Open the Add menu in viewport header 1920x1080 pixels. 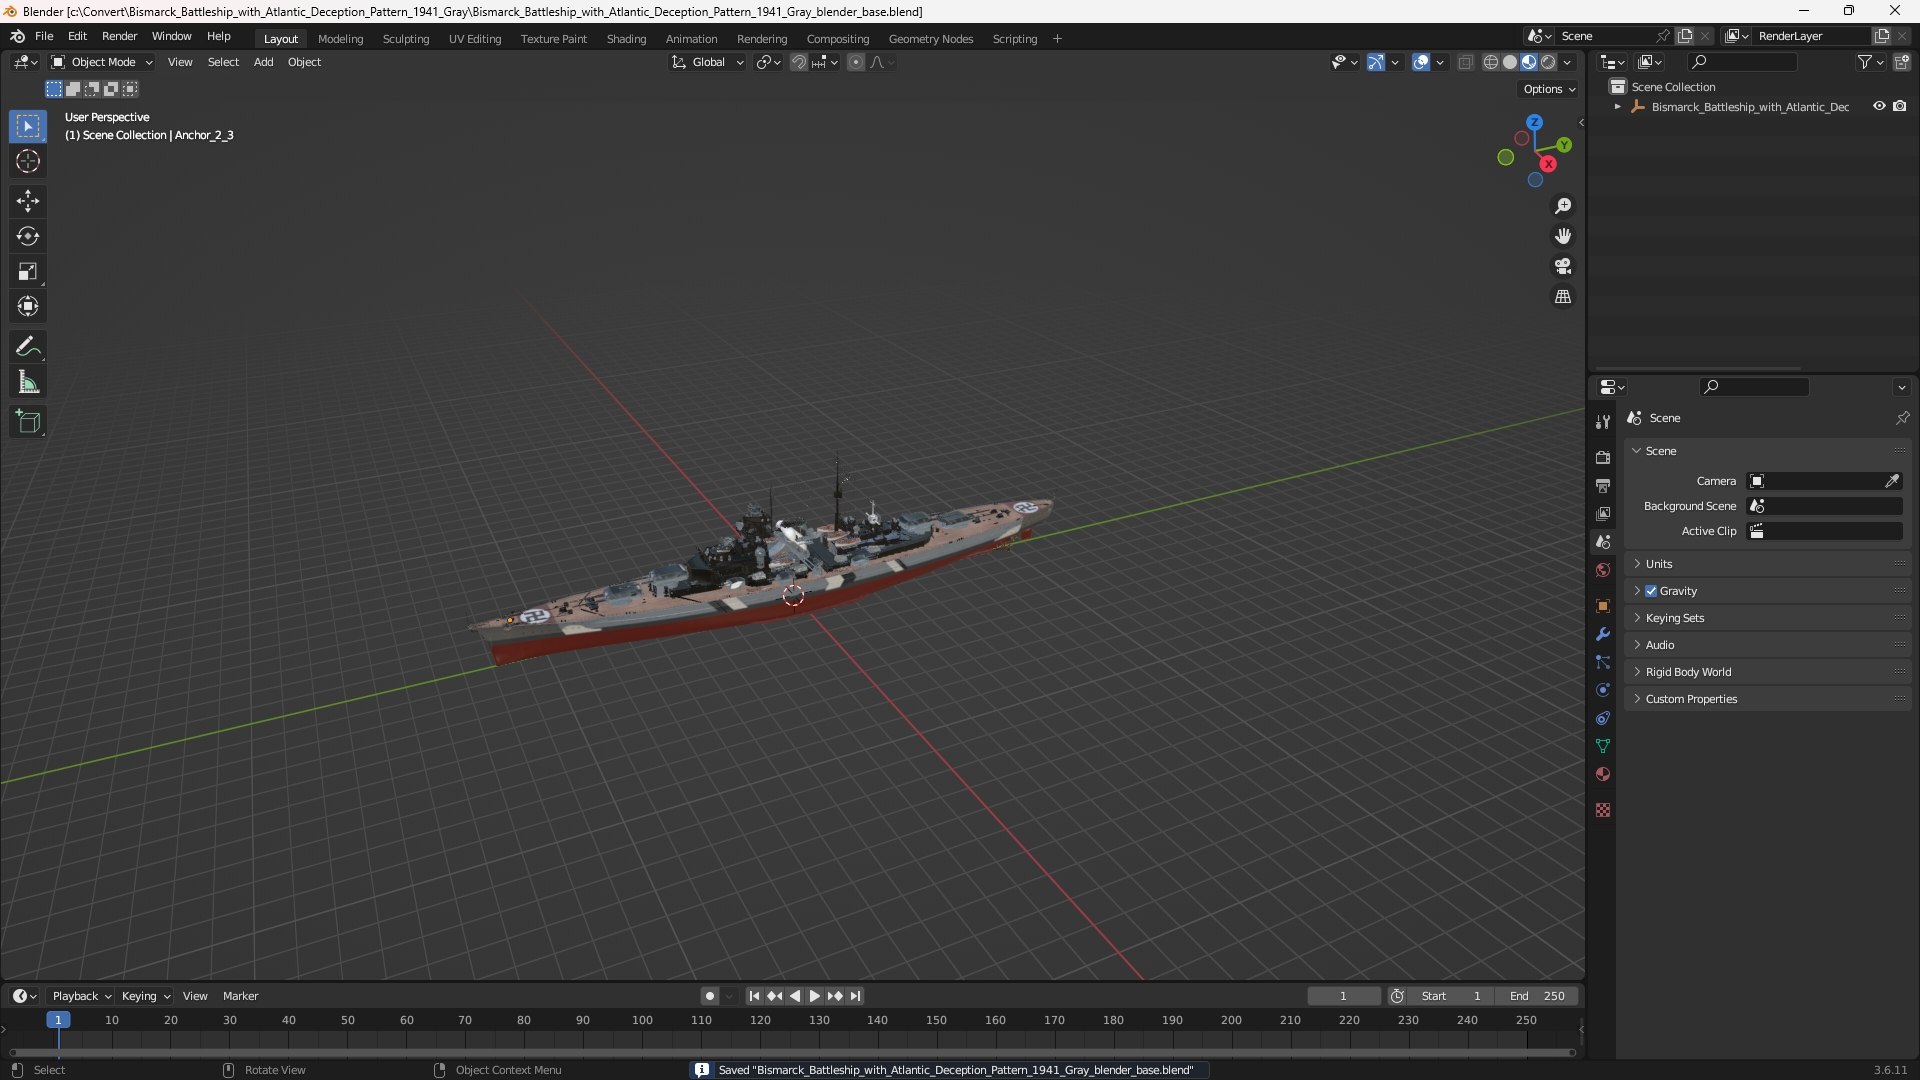(x=263, y=62)
